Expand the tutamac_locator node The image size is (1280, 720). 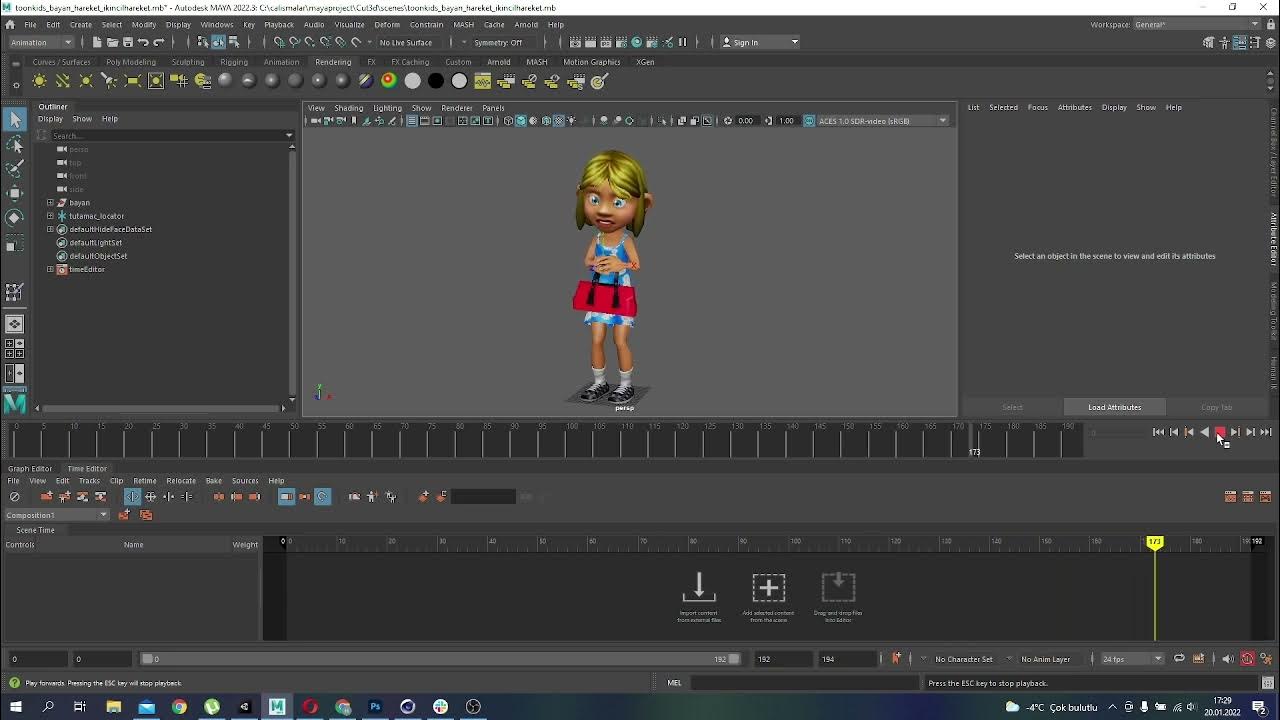tap(50, 216)
